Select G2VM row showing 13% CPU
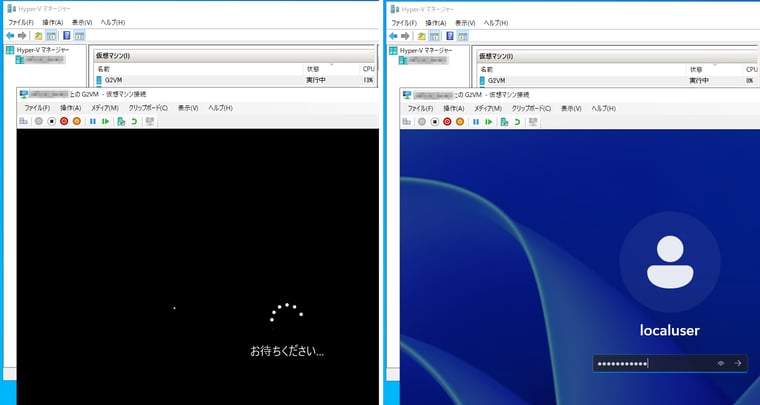 236,80
